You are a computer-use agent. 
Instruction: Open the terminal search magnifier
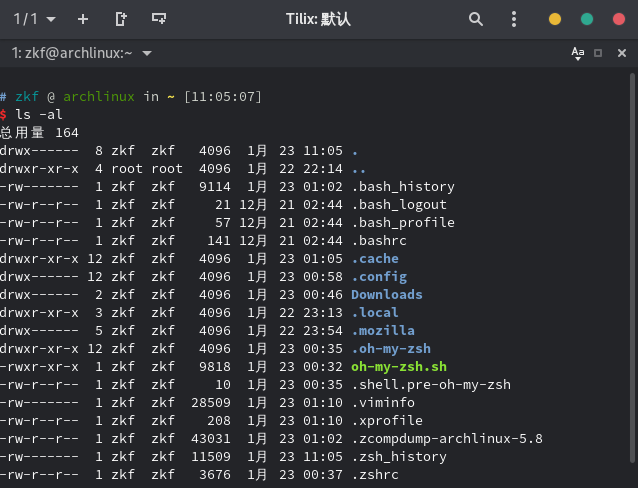[x=476, y=19]
